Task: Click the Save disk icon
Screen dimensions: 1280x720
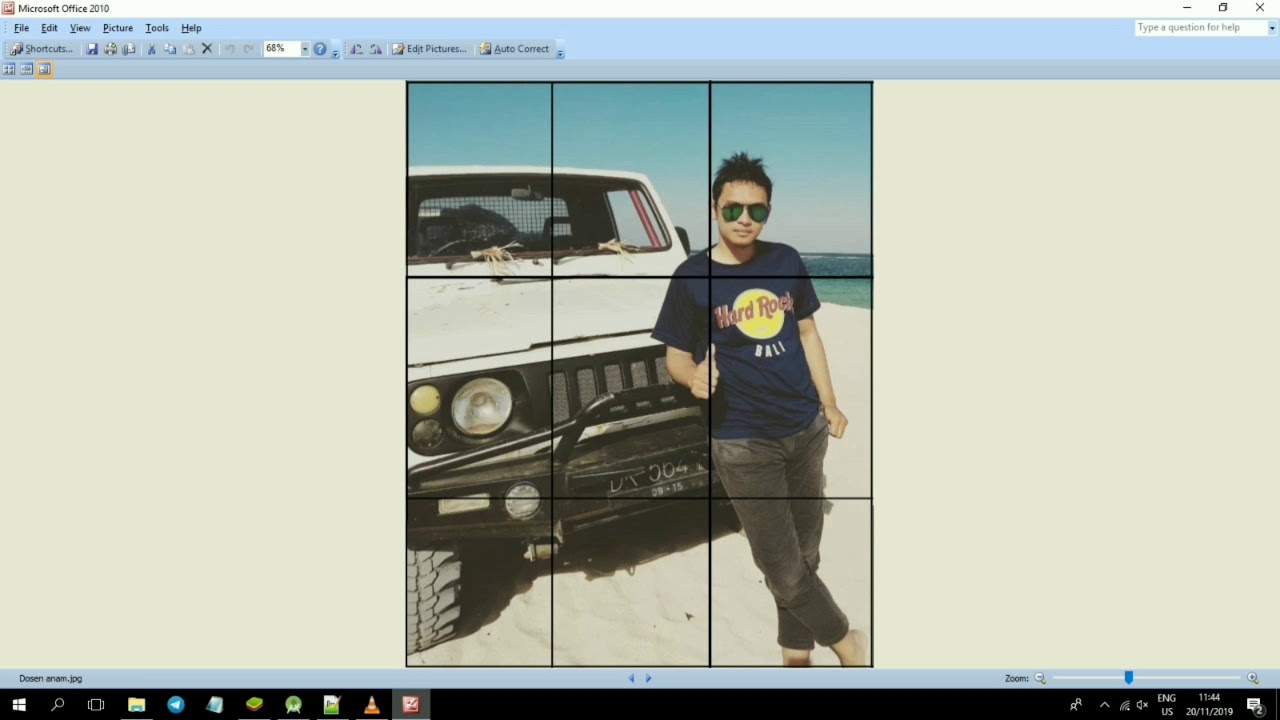Action: tap(92, 49)
